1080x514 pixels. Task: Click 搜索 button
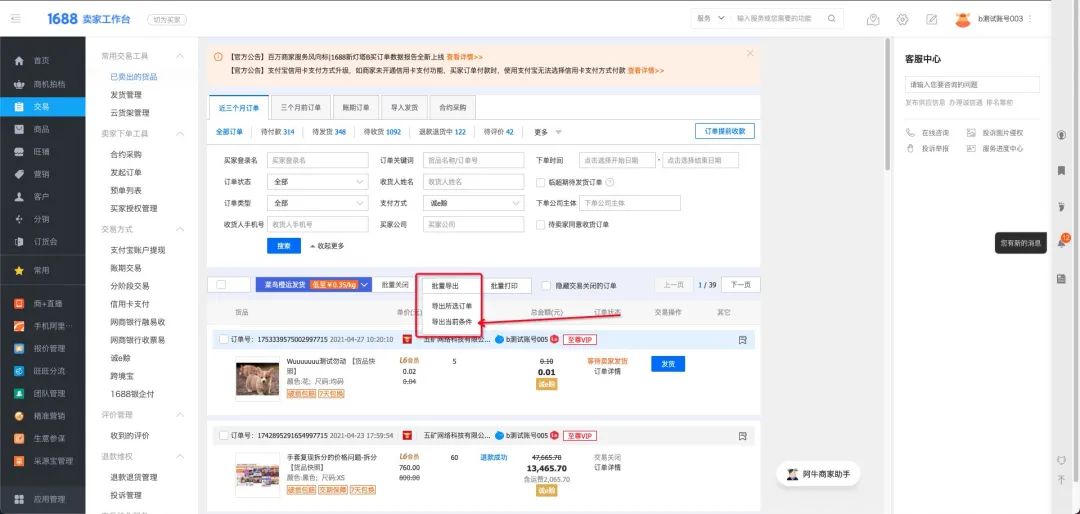284,246
